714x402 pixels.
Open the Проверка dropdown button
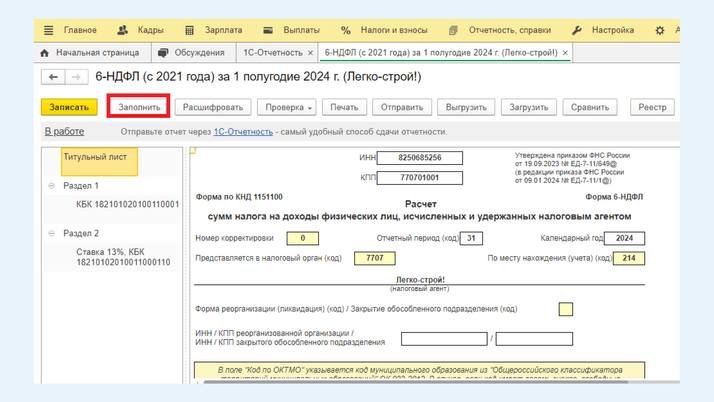tap(286, 107)
